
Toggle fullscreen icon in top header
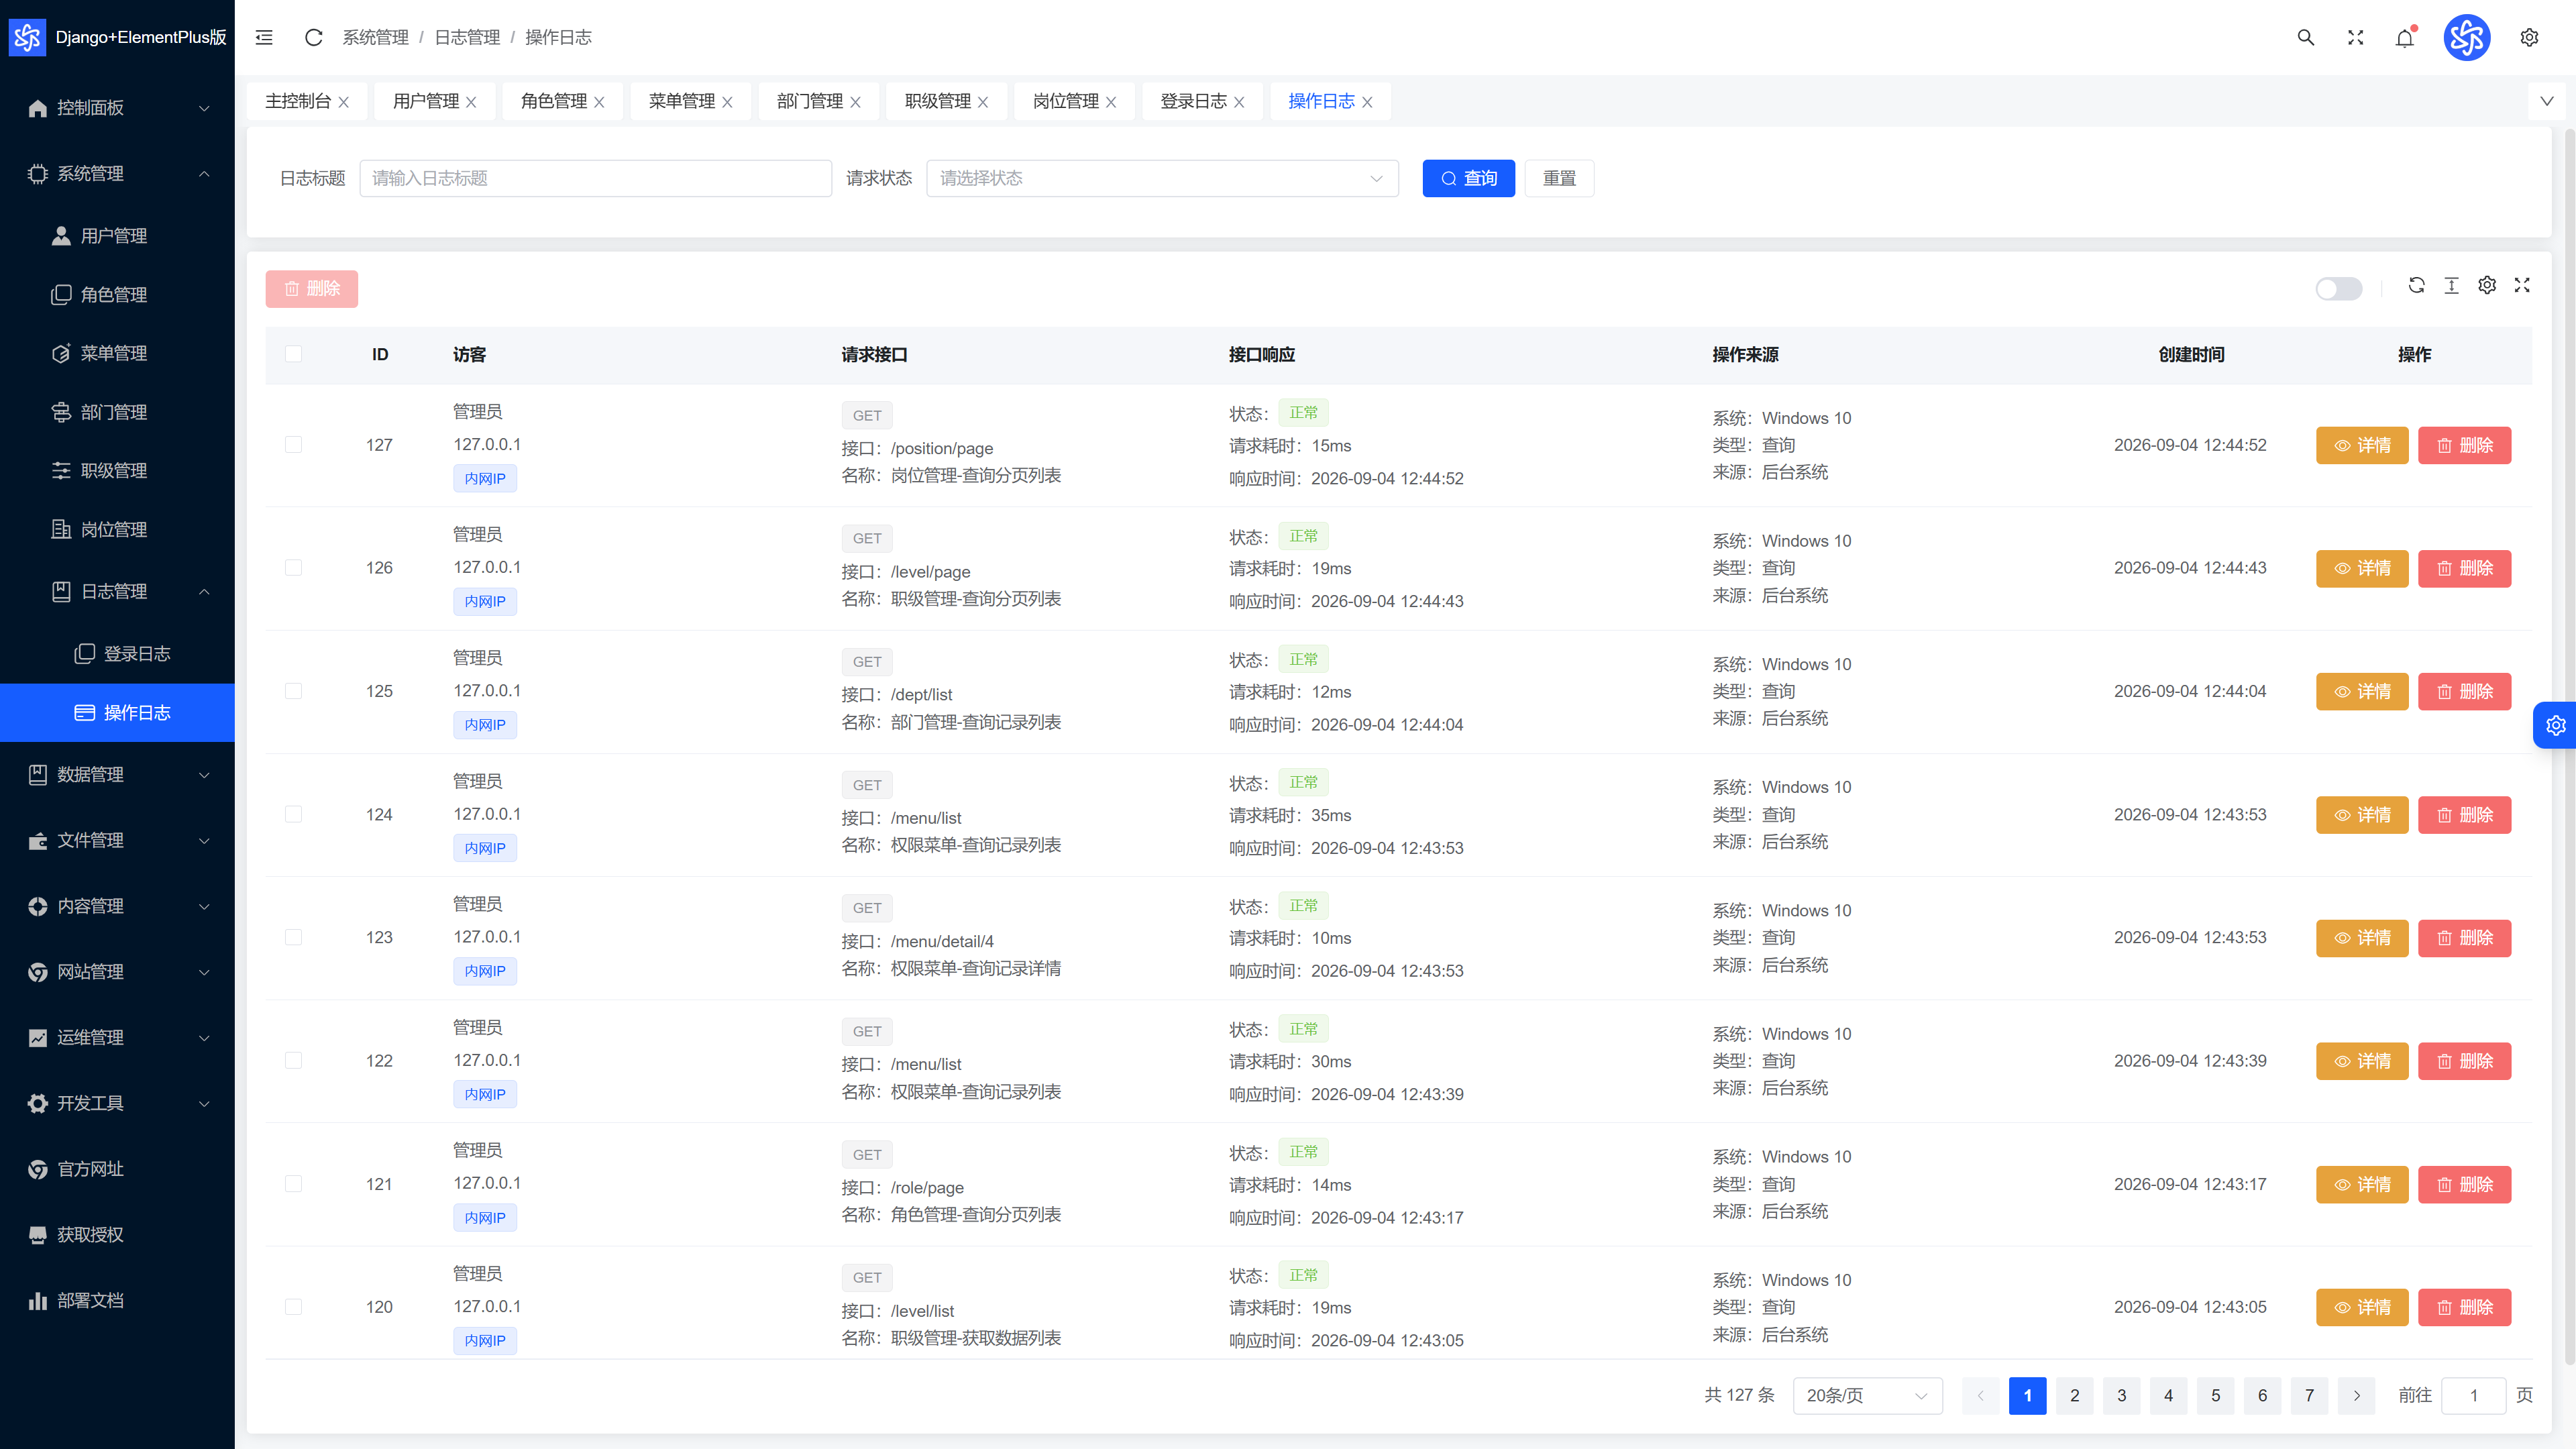2355,37
